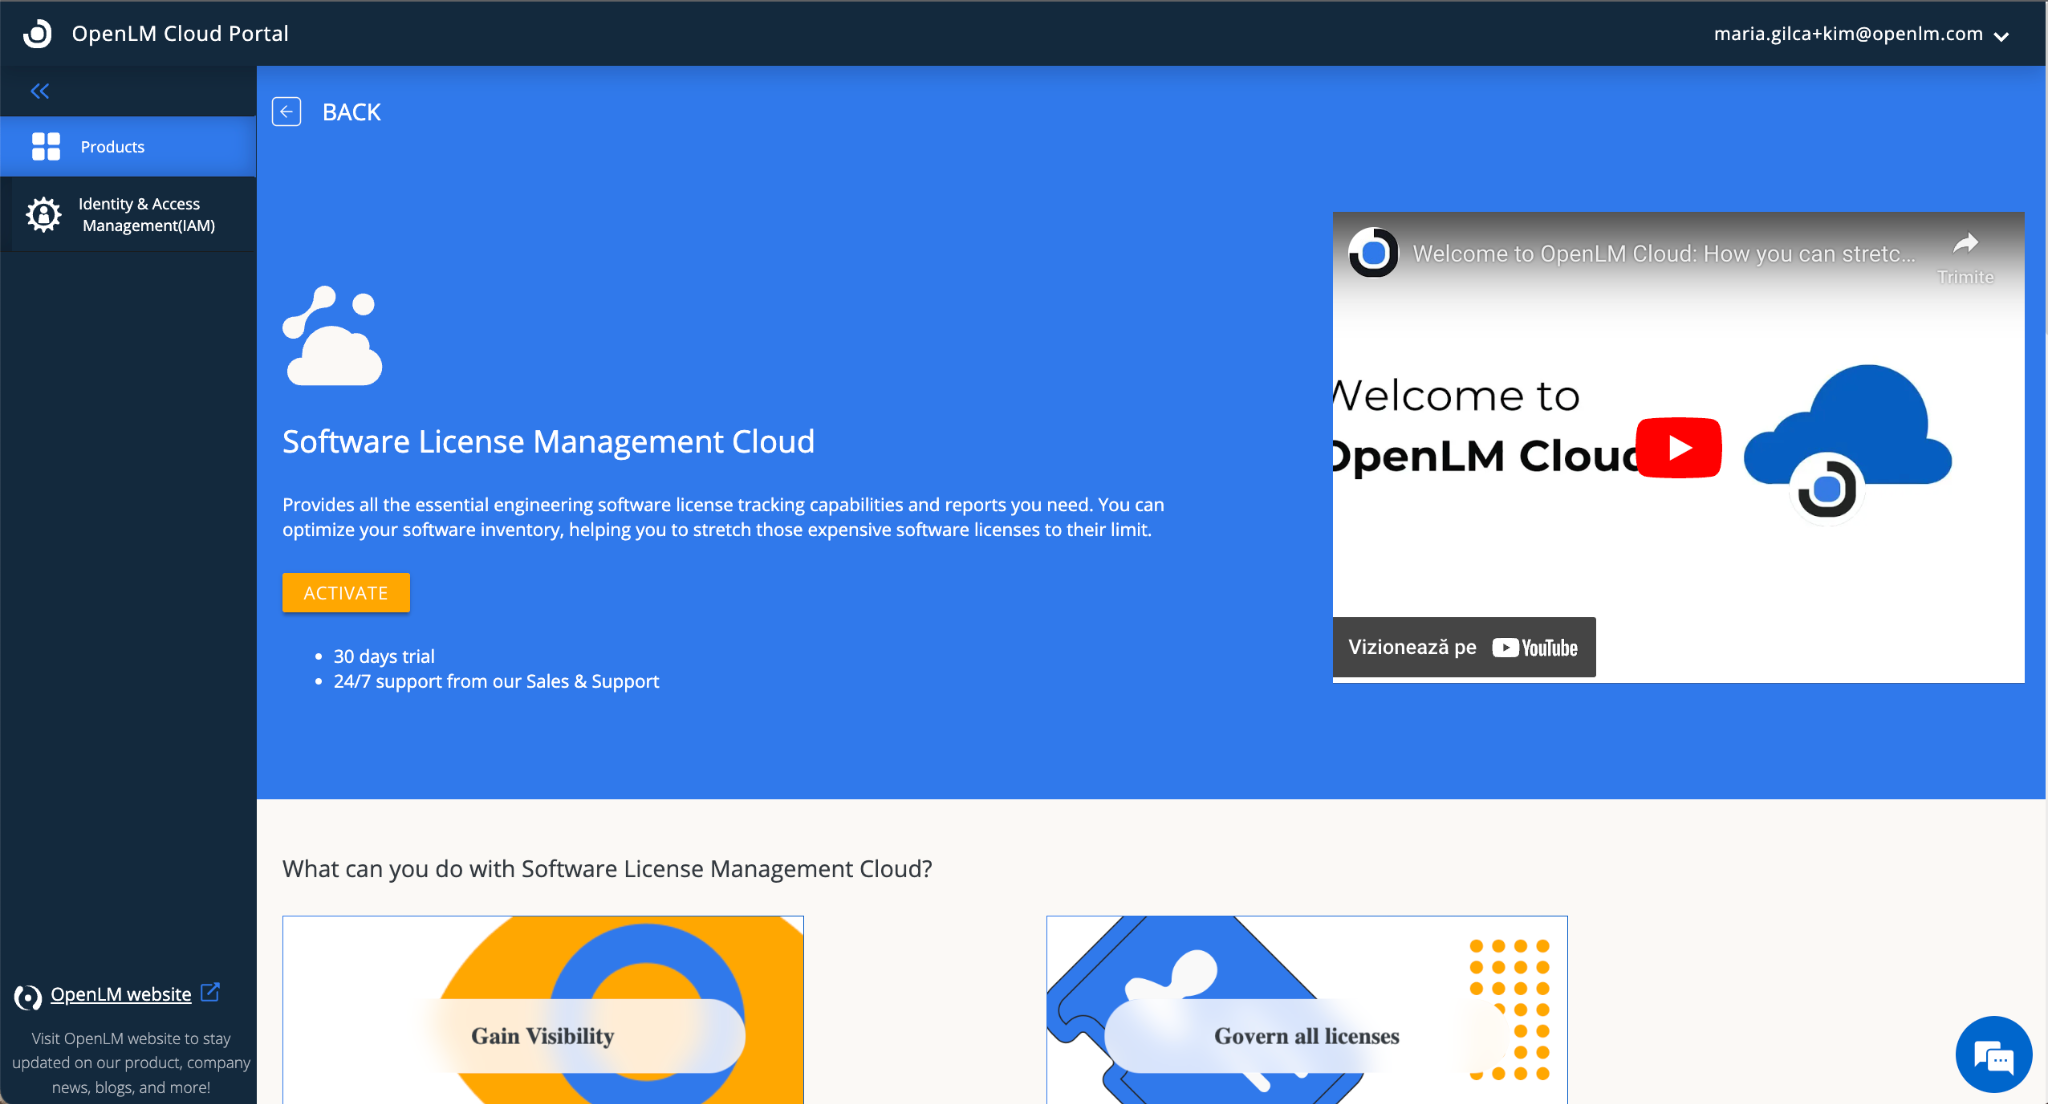This screenshot has width=2048, height=1104.
Task: Open the chat bubble in the bottom corner
Action: (1994, 1054)
